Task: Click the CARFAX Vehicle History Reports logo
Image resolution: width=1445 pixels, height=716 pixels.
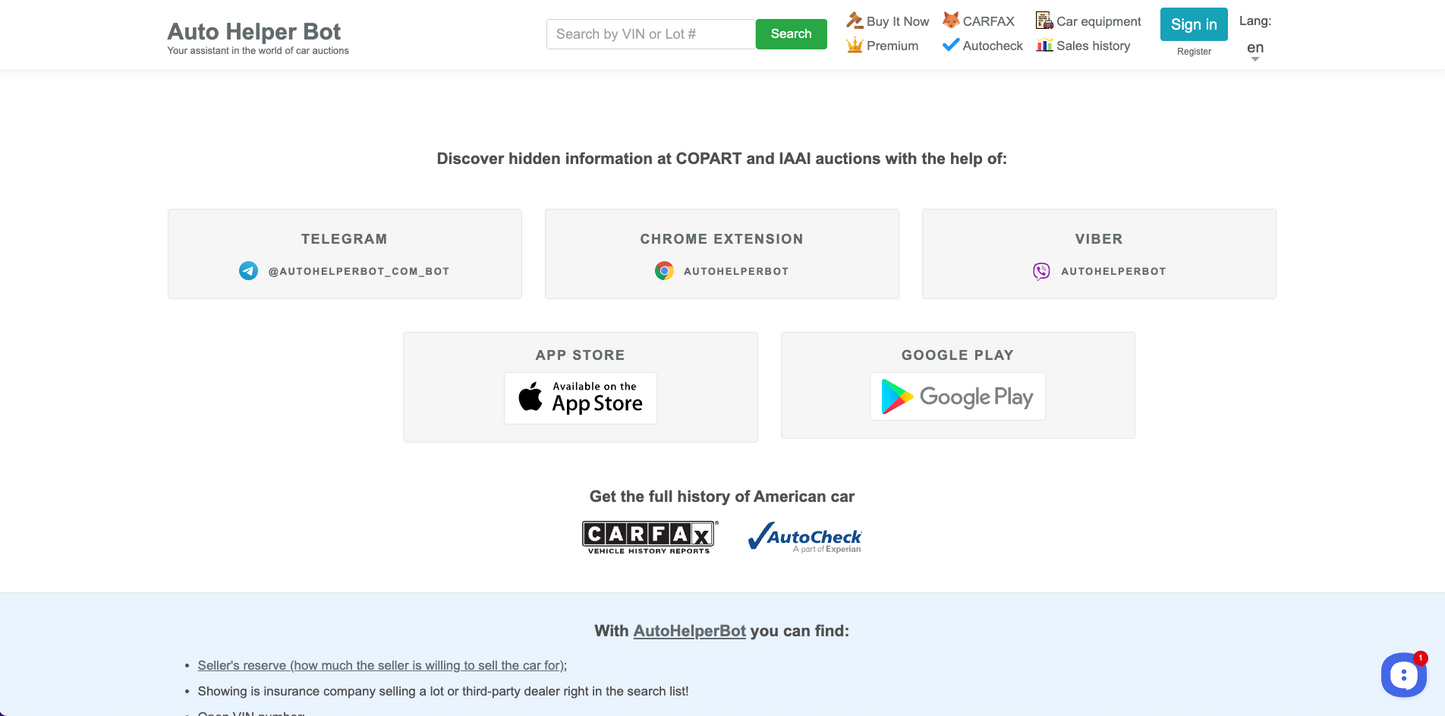Action: point(648,536)
